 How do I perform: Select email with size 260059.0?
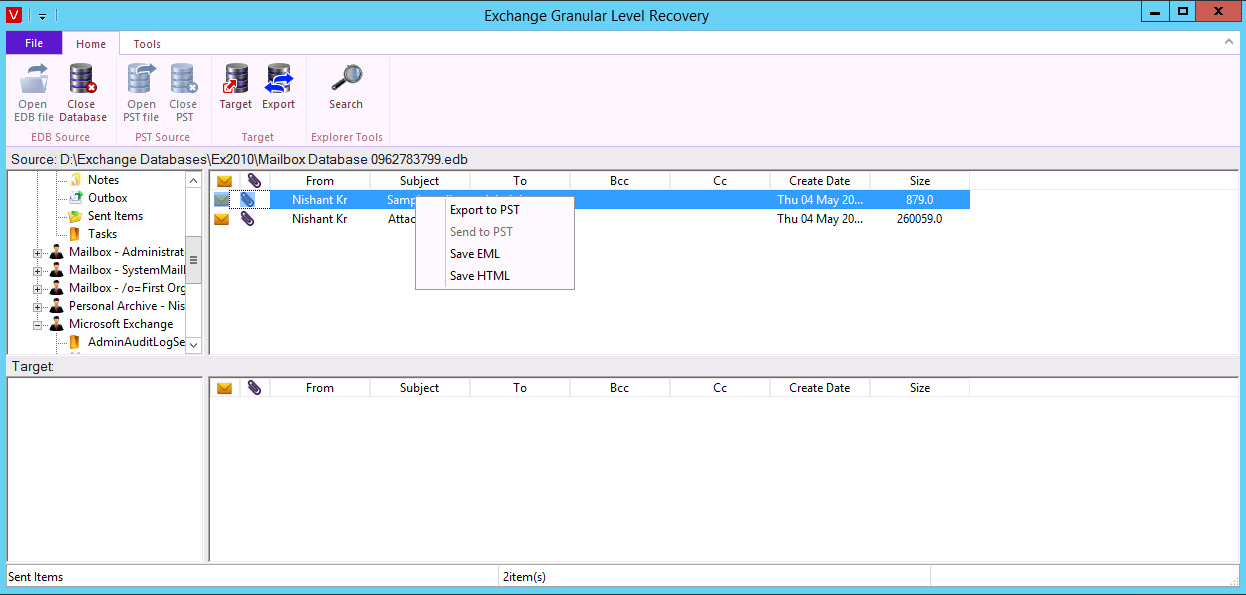pyautogui.click(x=590, y=219)
